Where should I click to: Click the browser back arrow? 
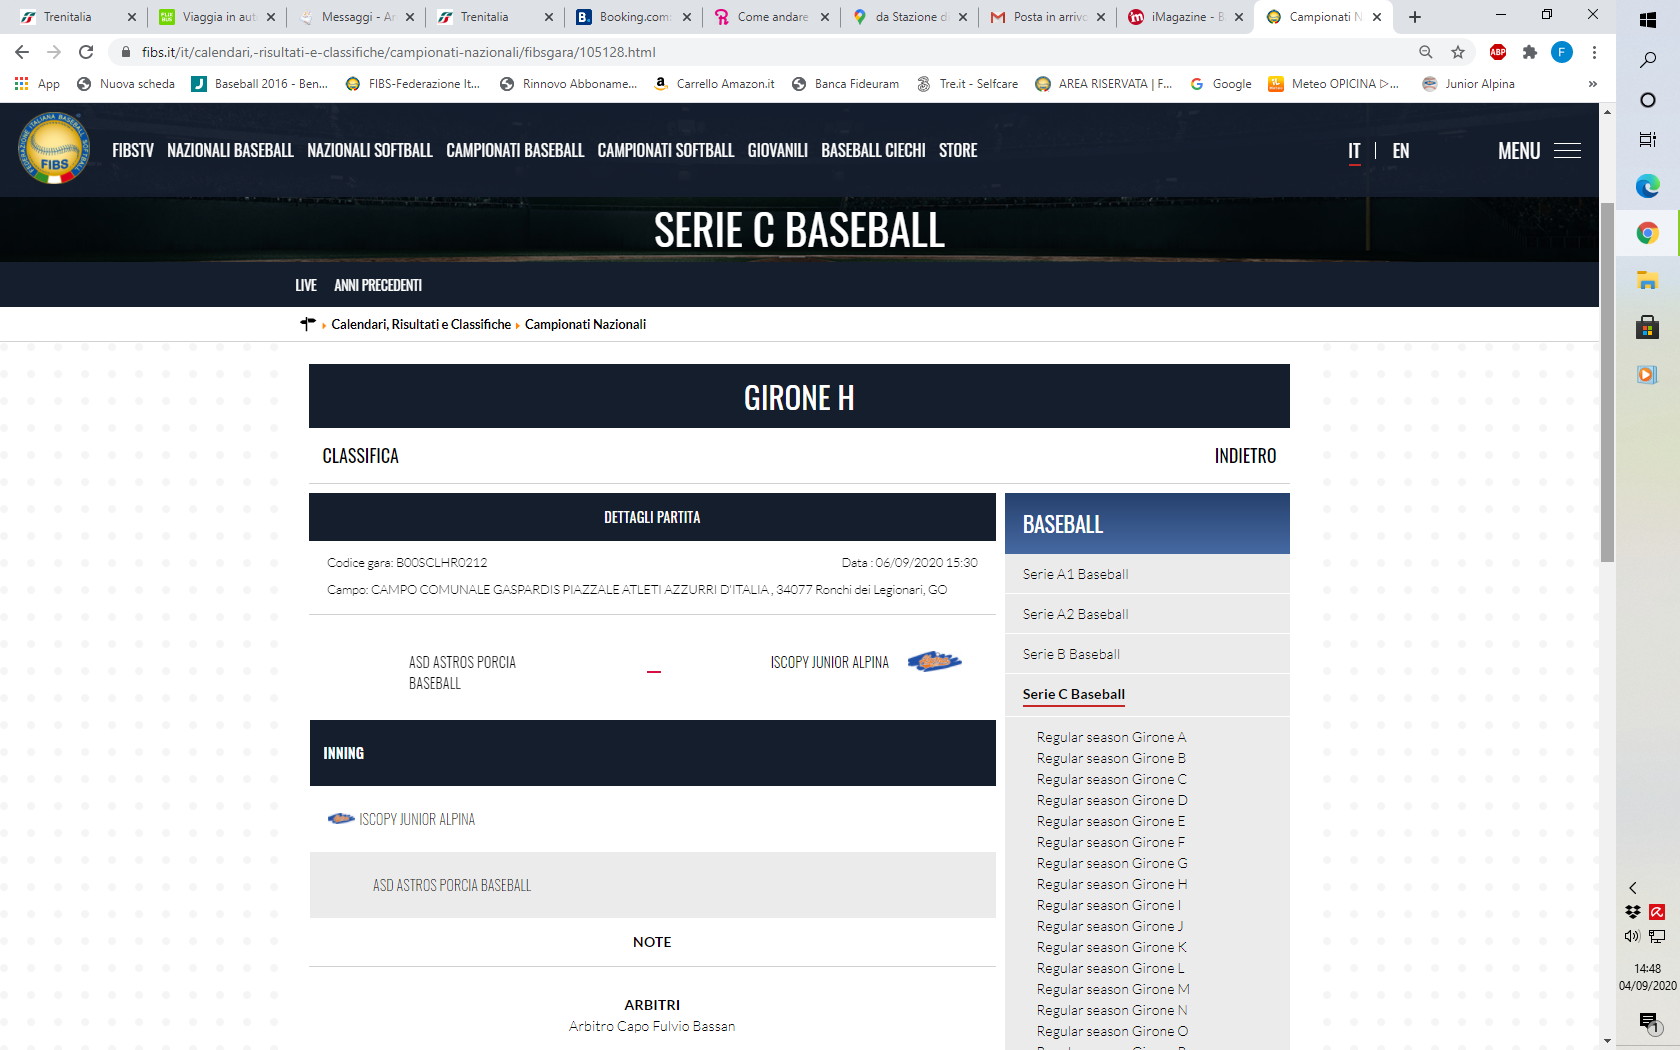click(x=22, y=52)
